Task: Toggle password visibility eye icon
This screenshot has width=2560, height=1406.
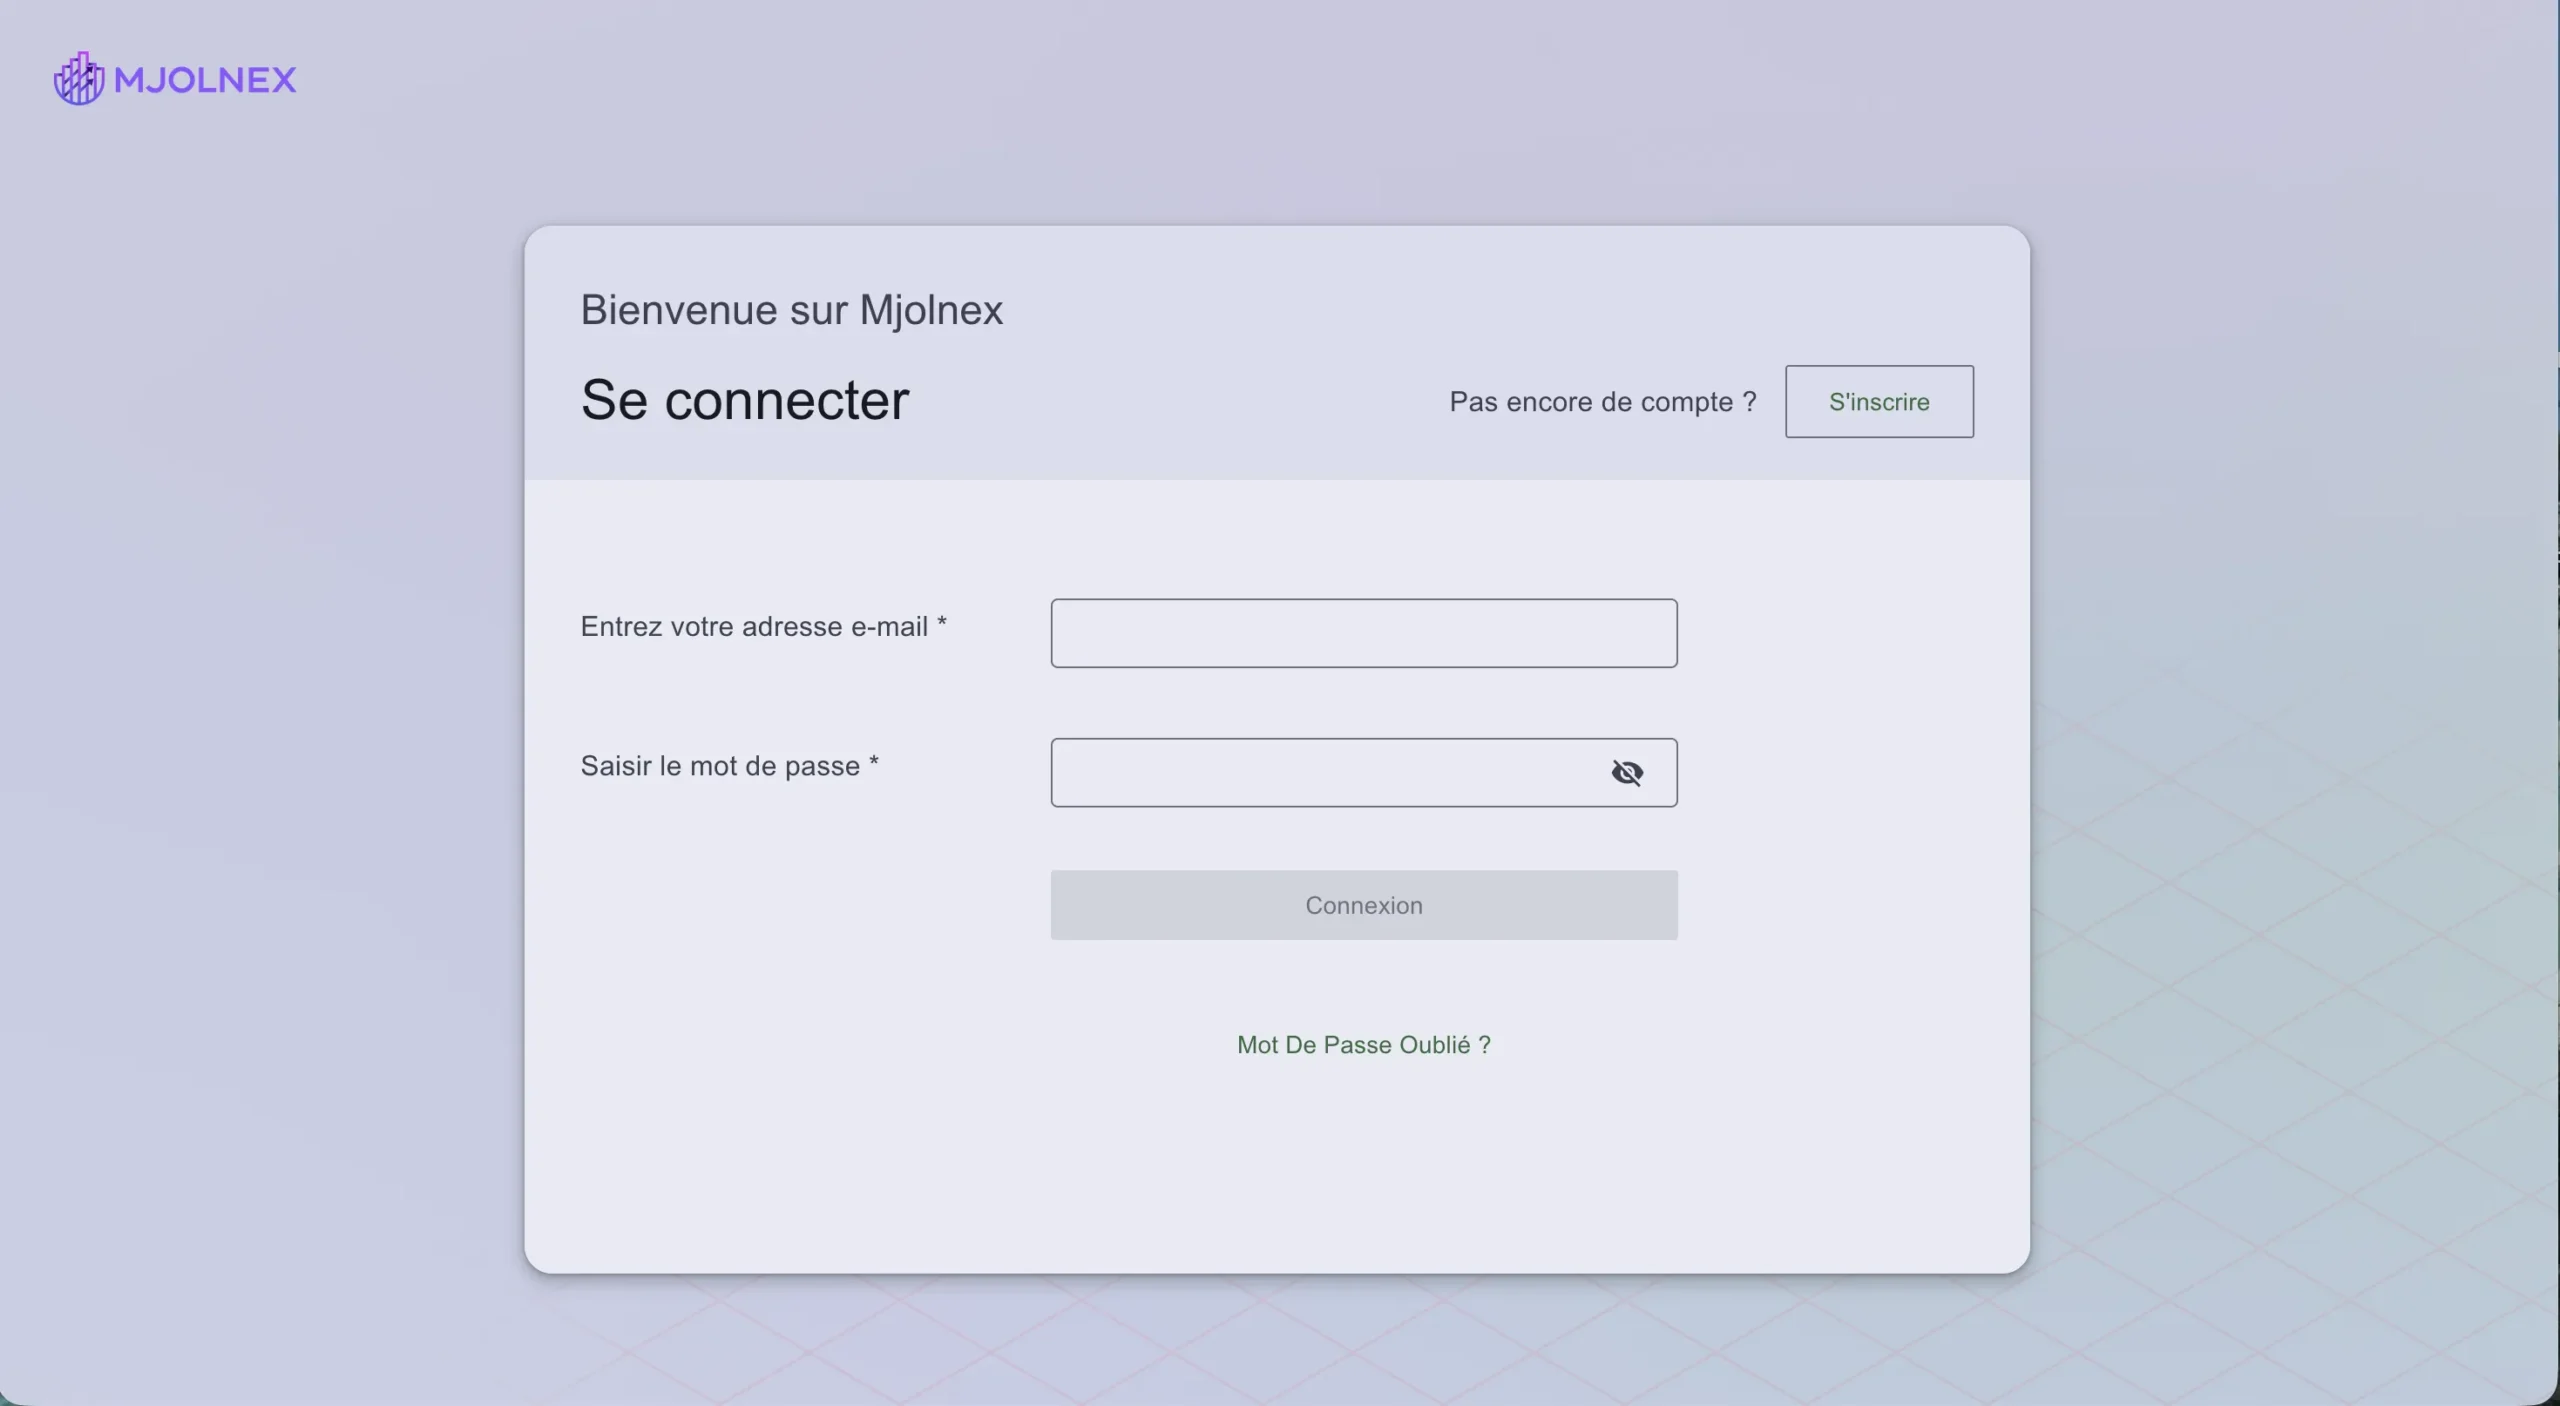Action: [1627, 773]
